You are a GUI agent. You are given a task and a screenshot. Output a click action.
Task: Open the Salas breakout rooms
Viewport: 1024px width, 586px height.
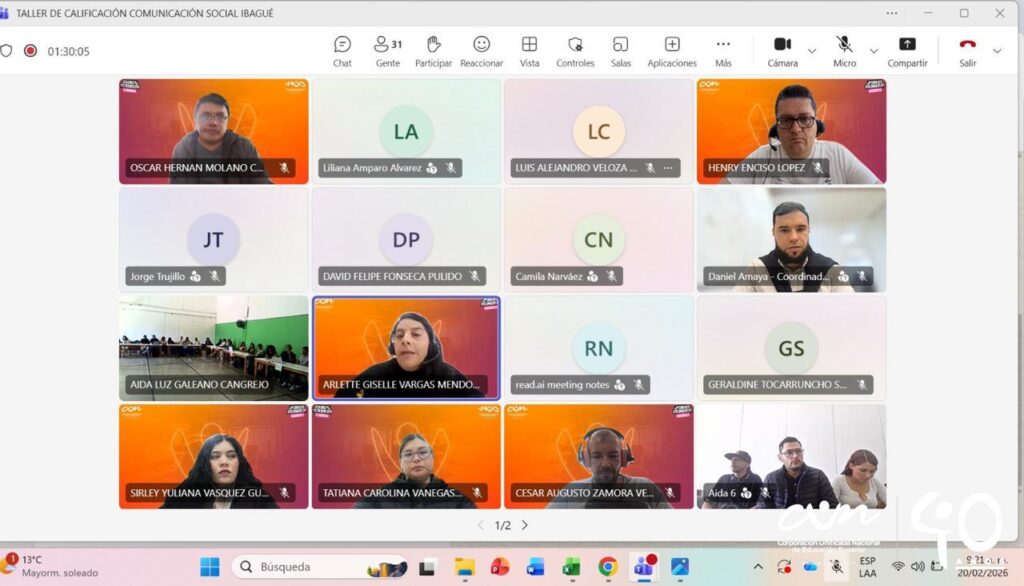620,51
